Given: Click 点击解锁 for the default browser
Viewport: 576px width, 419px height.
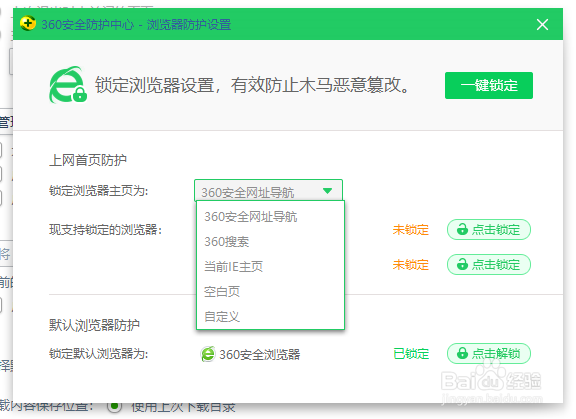Looking at the screenshot, I should (x=489, y=354).
